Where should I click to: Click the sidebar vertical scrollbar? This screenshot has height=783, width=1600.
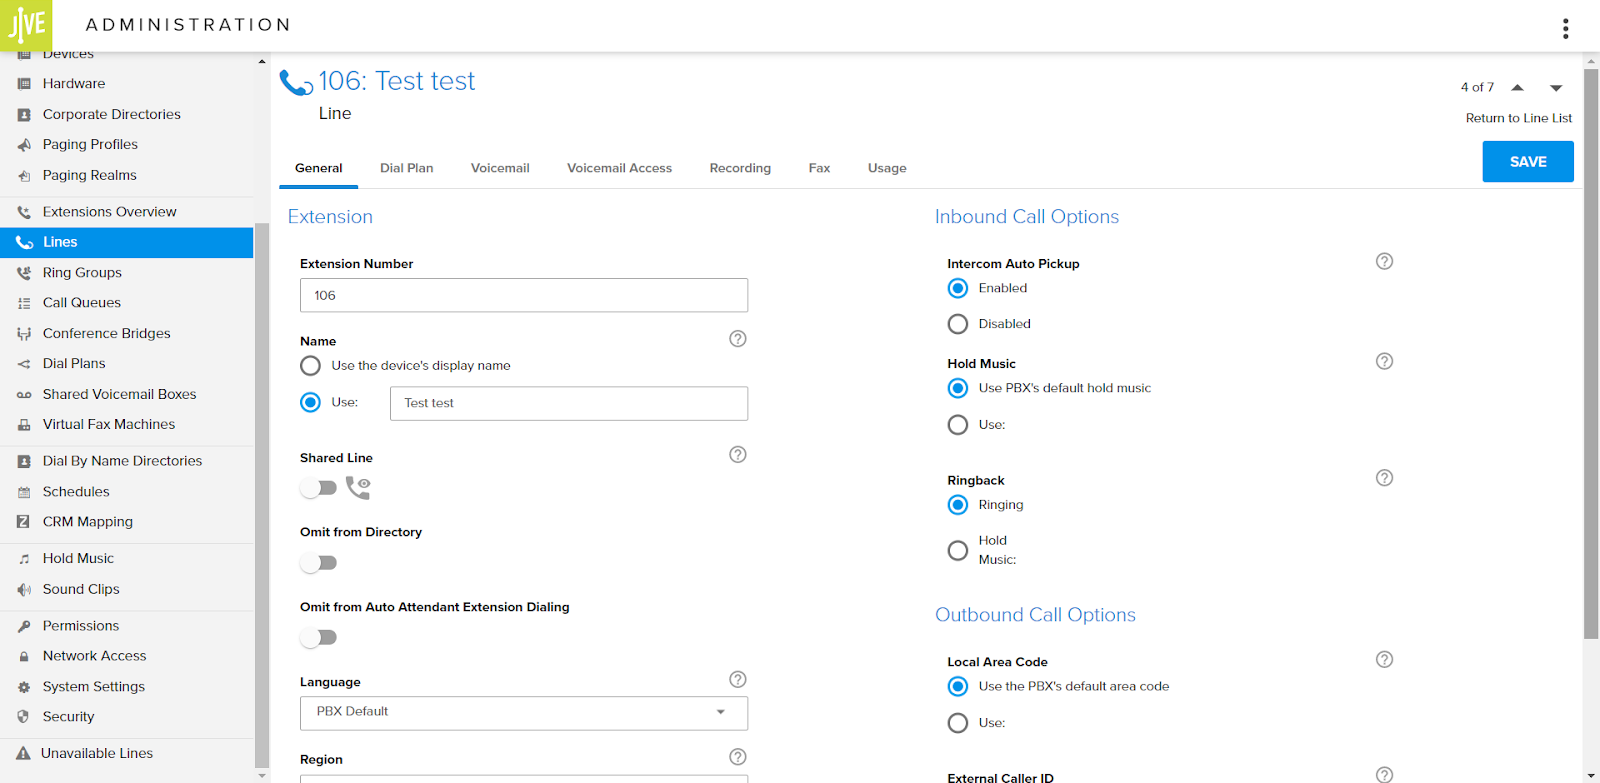(262, 494)
